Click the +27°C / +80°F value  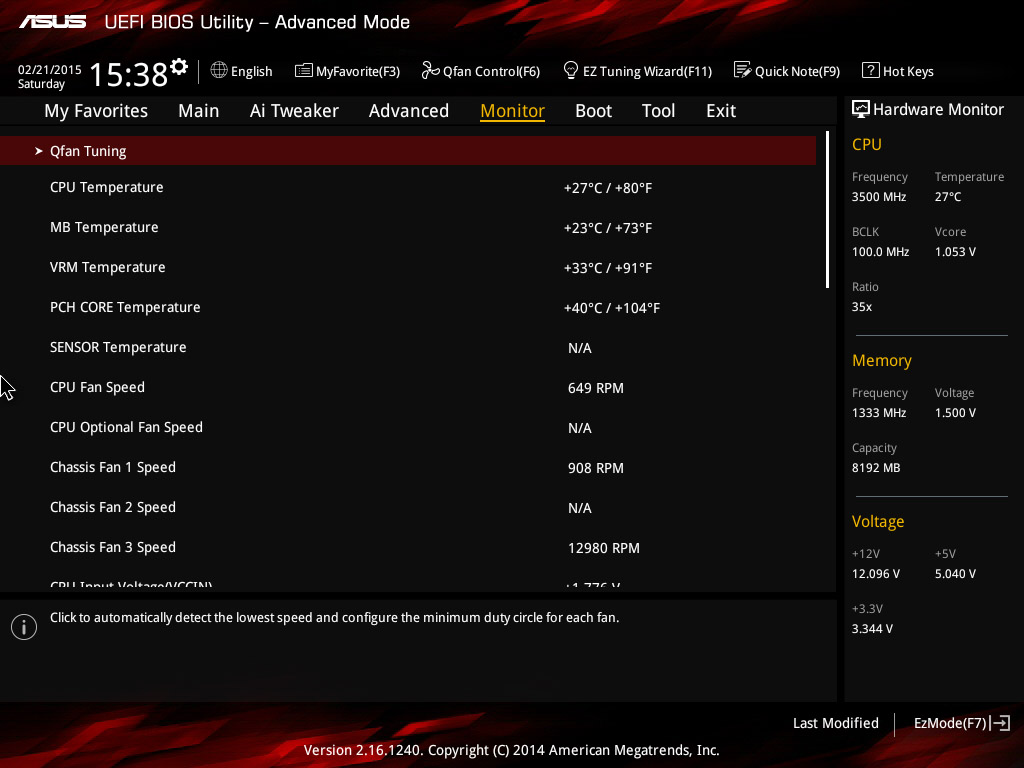click(608, 188)
